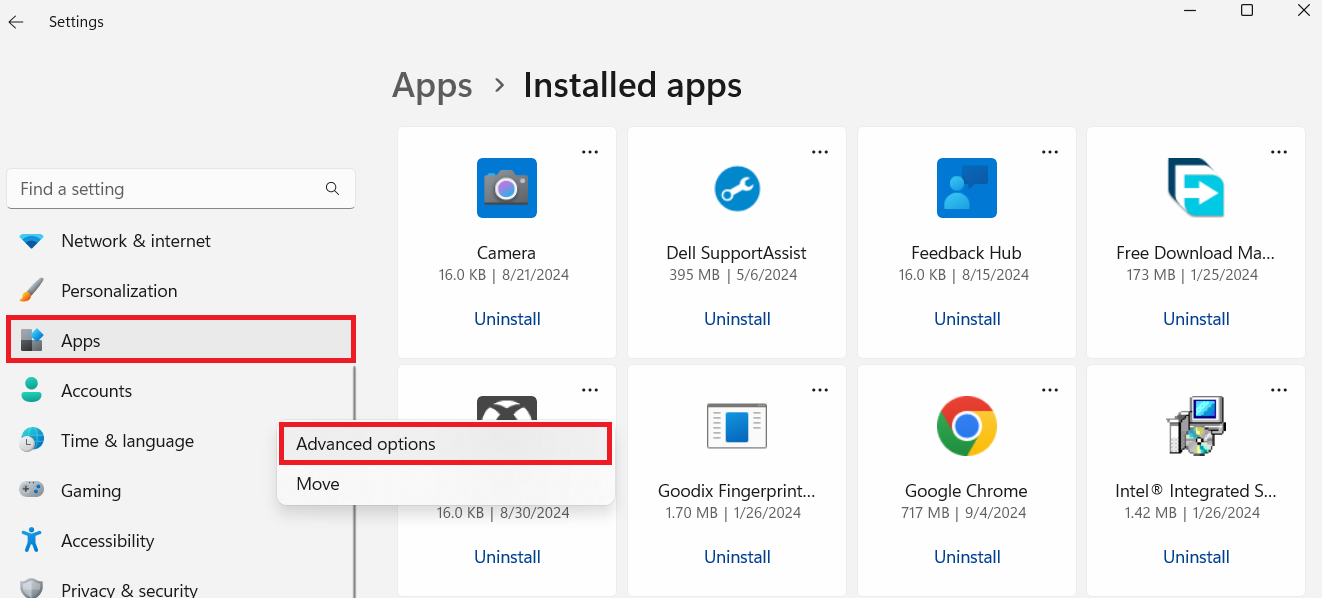
Task: Click the Privacy & security shield icon
Action: (x=32, y=589)
